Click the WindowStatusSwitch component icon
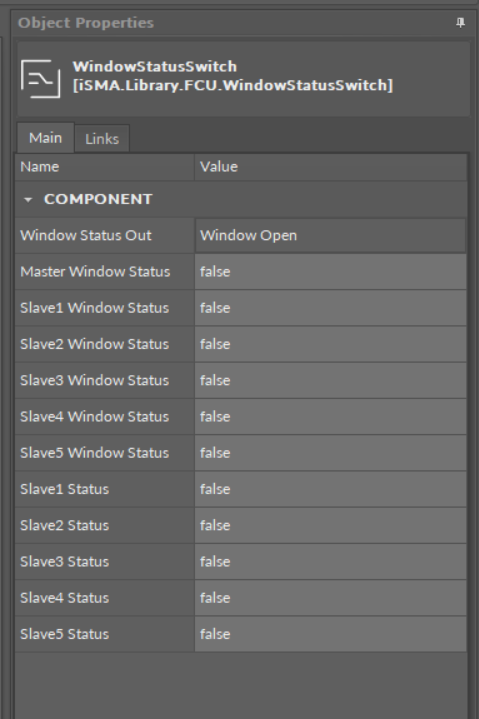Image resolution: width=479 pixels, height=719 pixels. [40, 78]
